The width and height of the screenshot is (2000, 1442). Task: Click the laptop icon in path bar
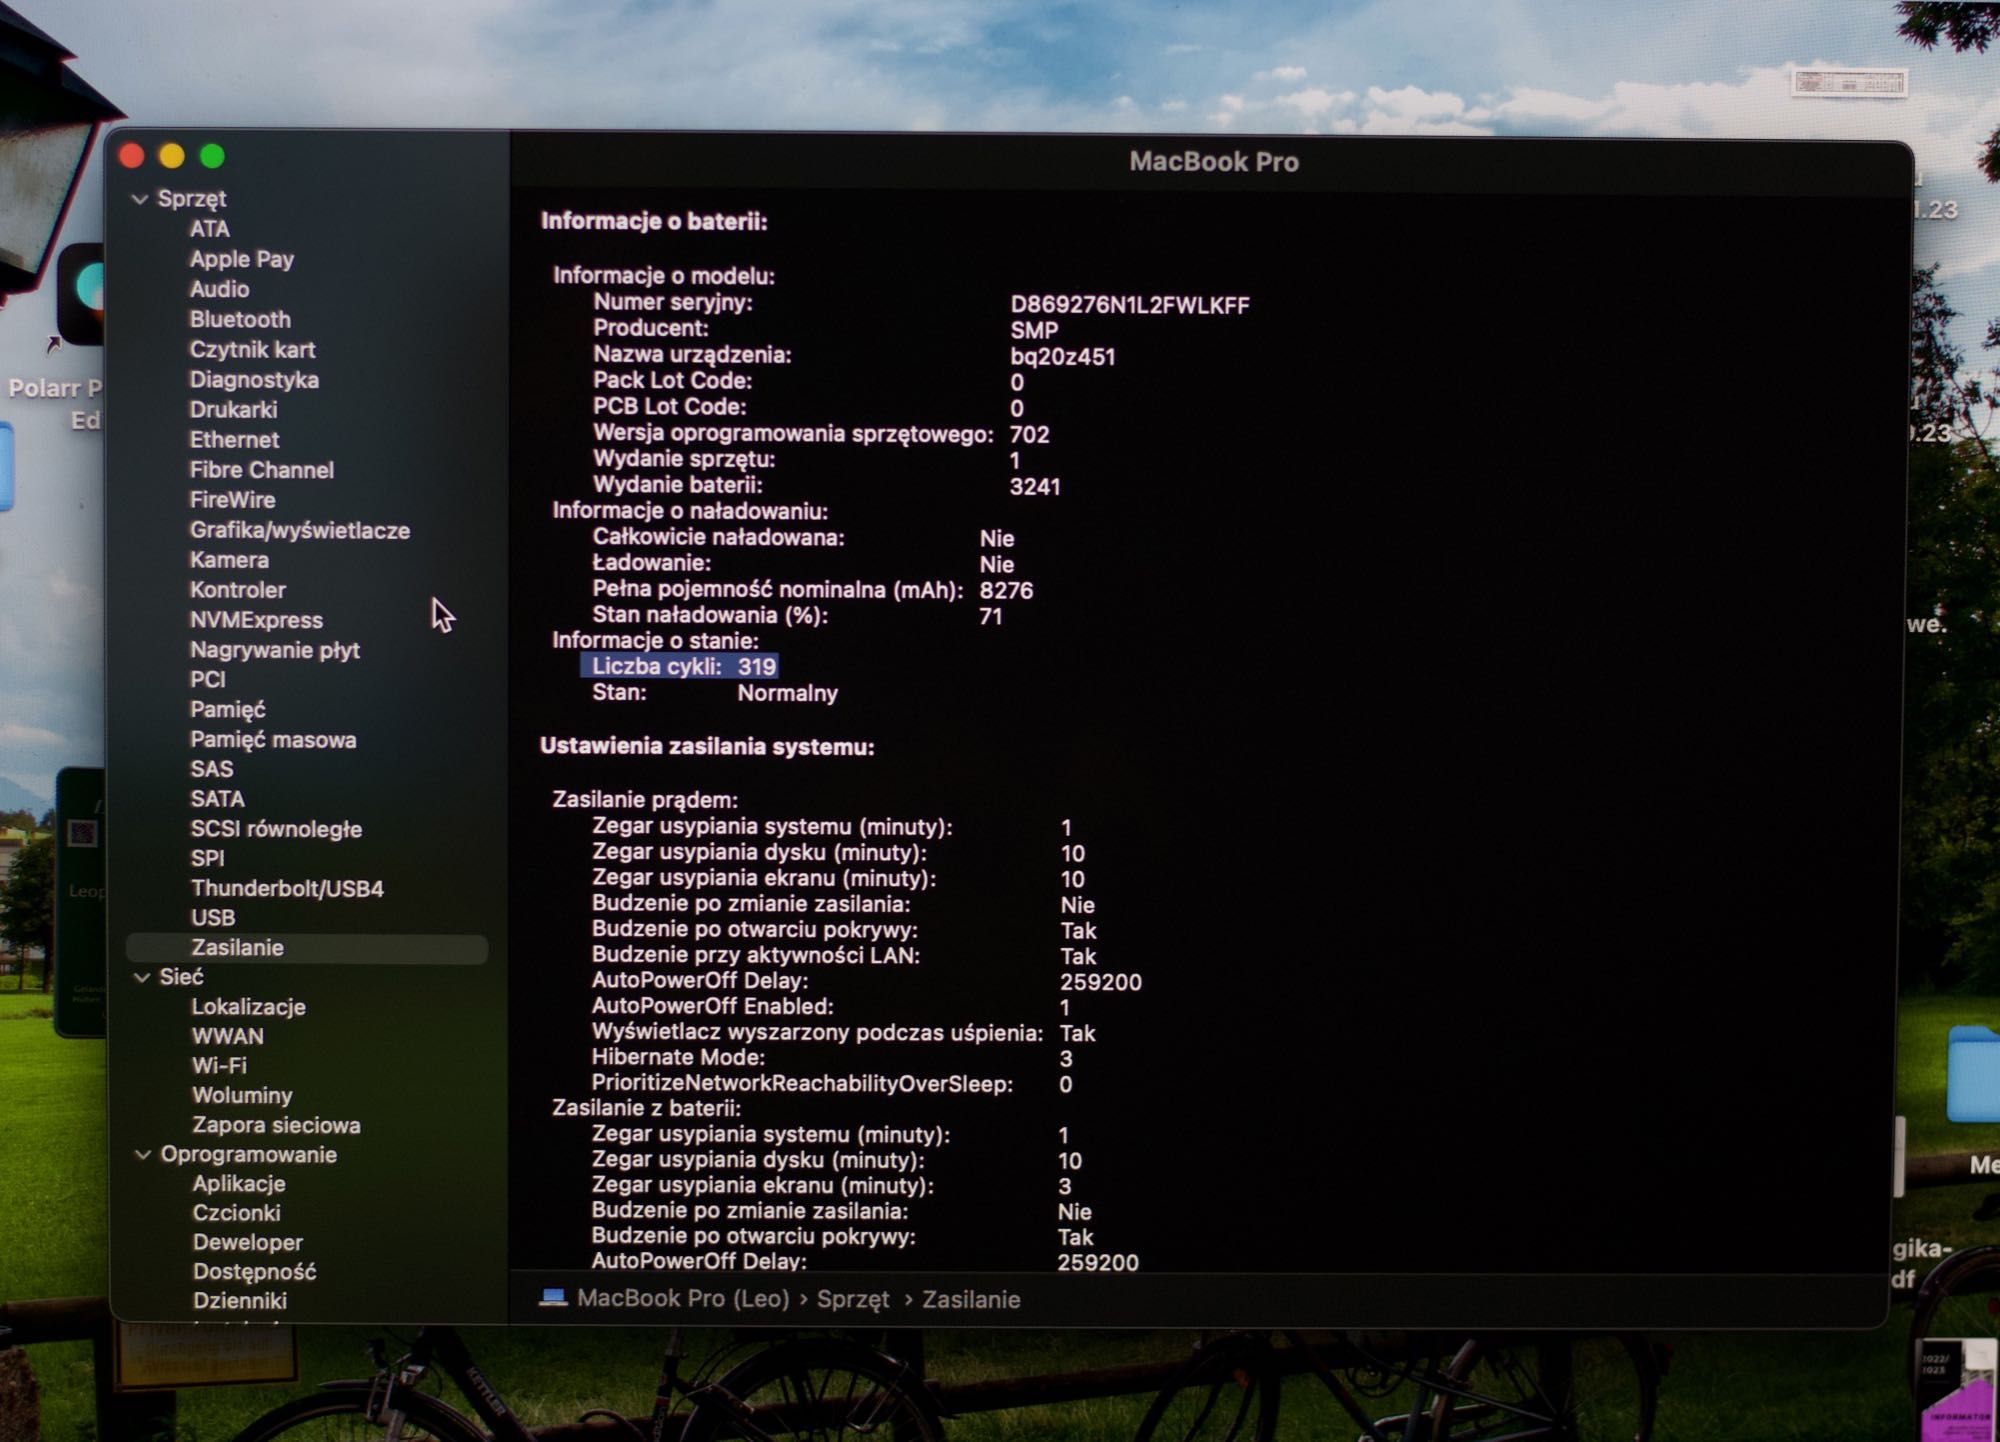point(553,1298)
